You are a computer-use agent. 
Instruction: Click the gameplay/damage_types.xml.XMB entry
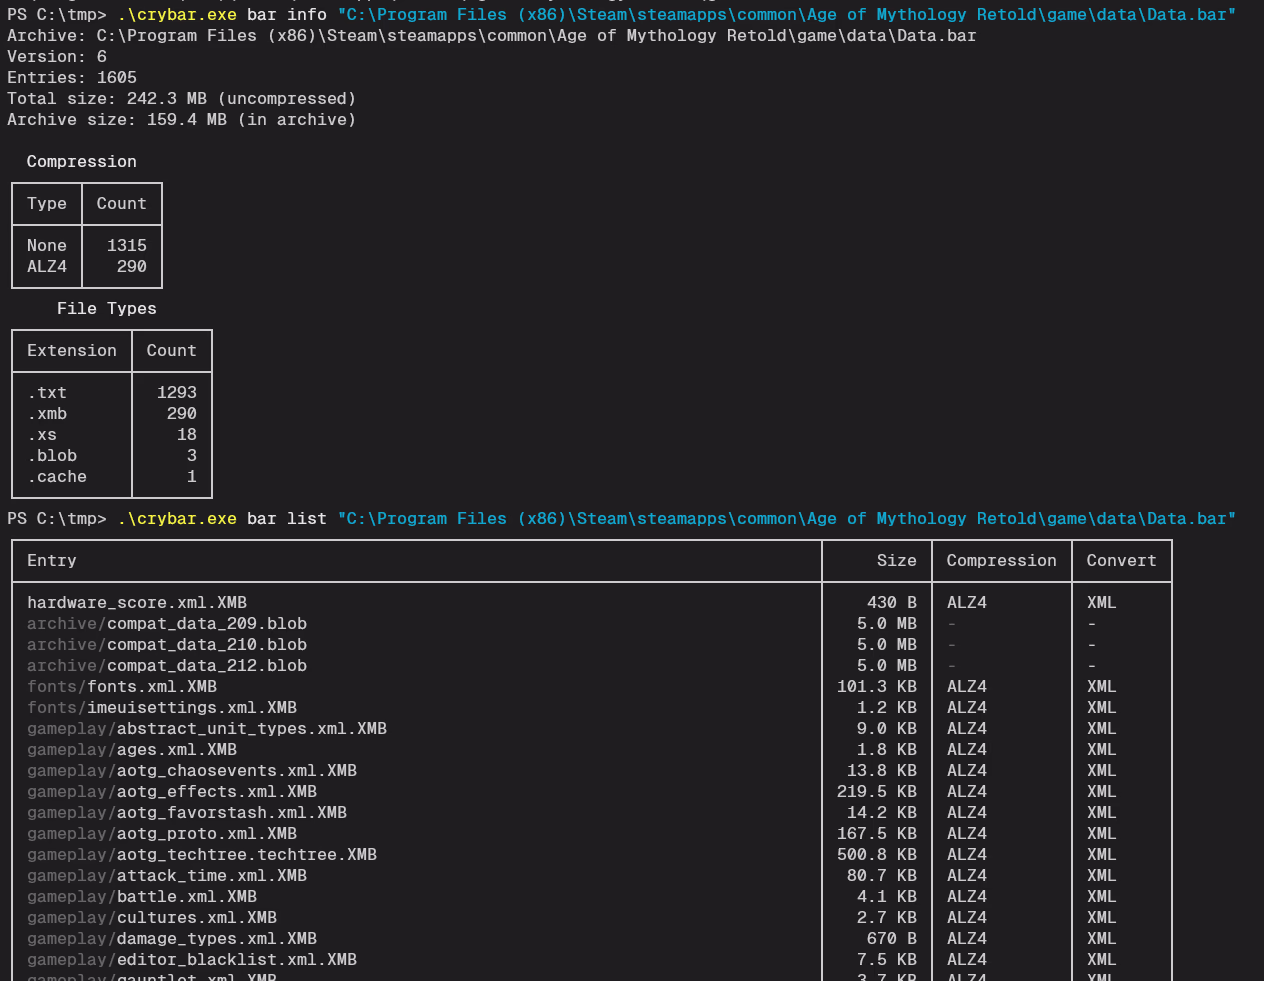pos(172,939)
